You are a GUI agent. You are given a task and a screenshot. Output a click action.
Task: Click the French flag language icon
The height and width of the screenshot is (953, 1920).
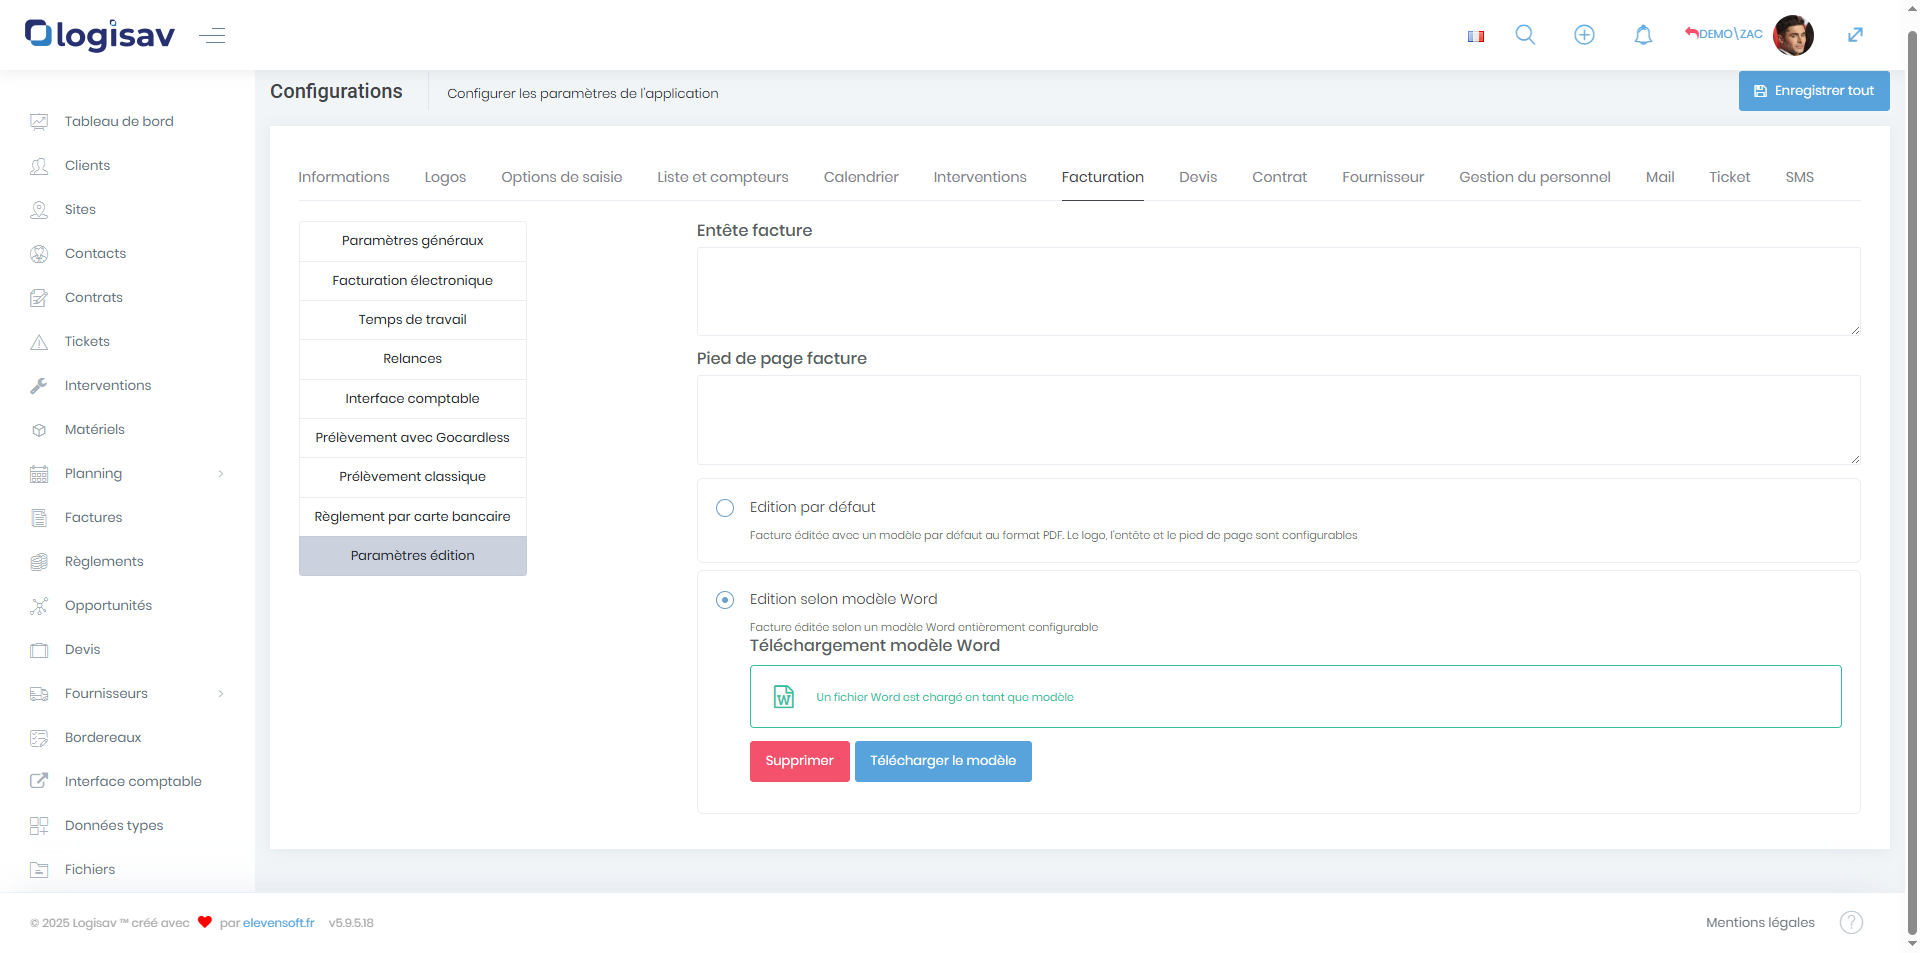tap(1475, 36)
